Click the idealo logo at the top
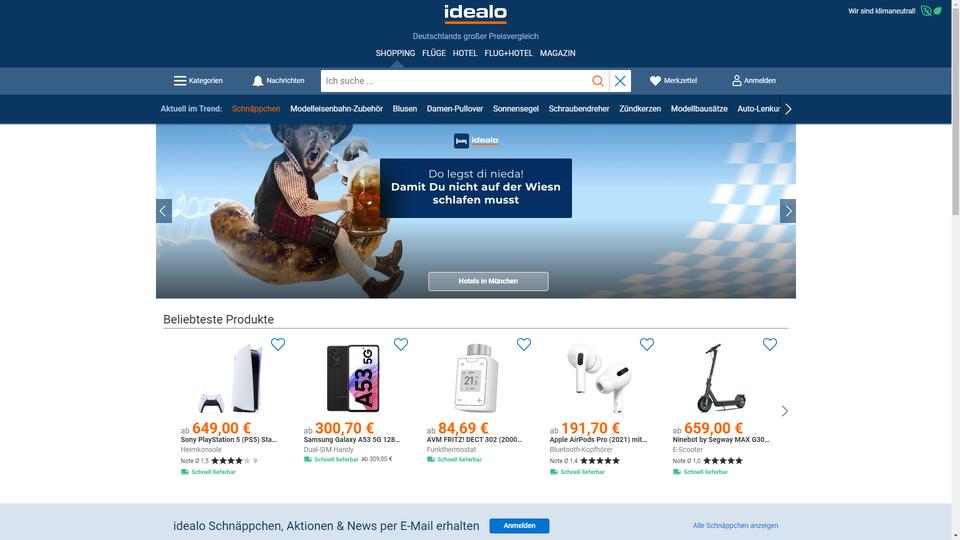This screenshot has height=540, width=960. pyautogui.click(x=476, y=13)
